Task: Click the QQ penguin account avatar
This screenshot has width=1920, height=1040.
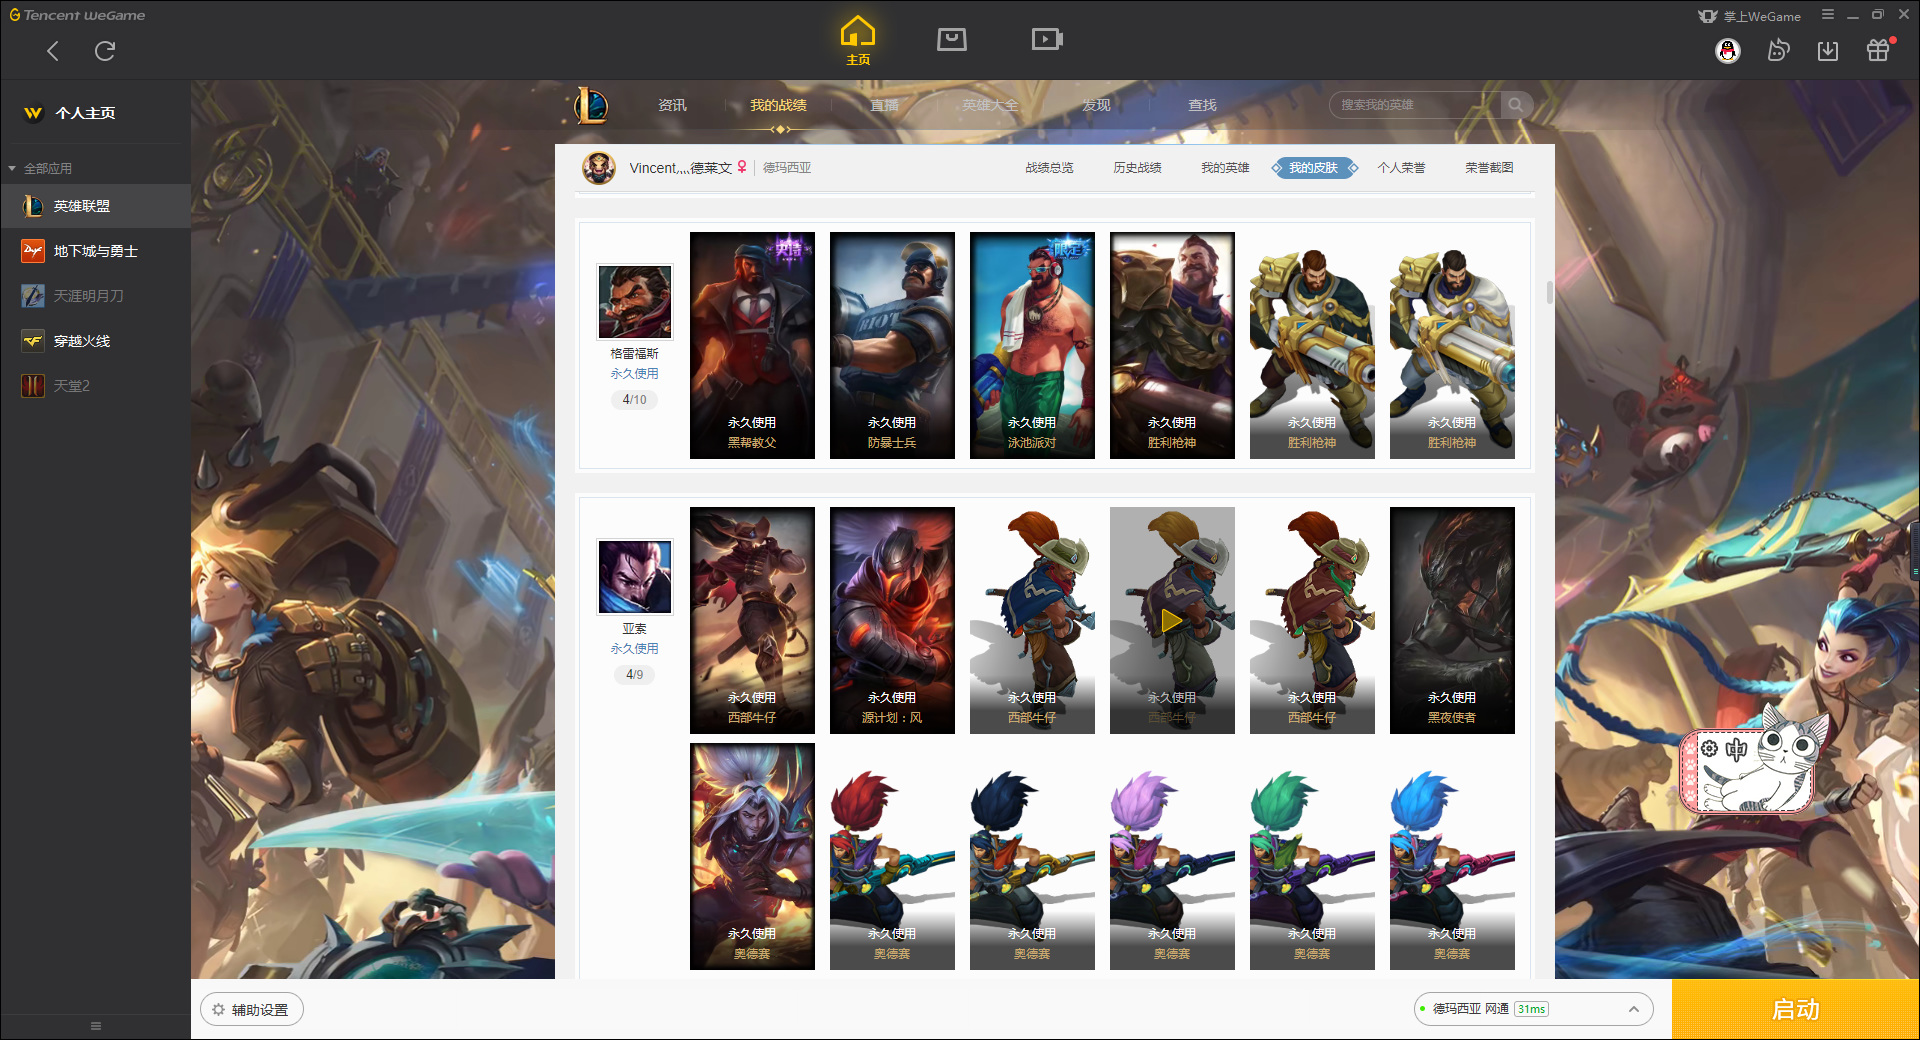Action: tap(1728, 50)
